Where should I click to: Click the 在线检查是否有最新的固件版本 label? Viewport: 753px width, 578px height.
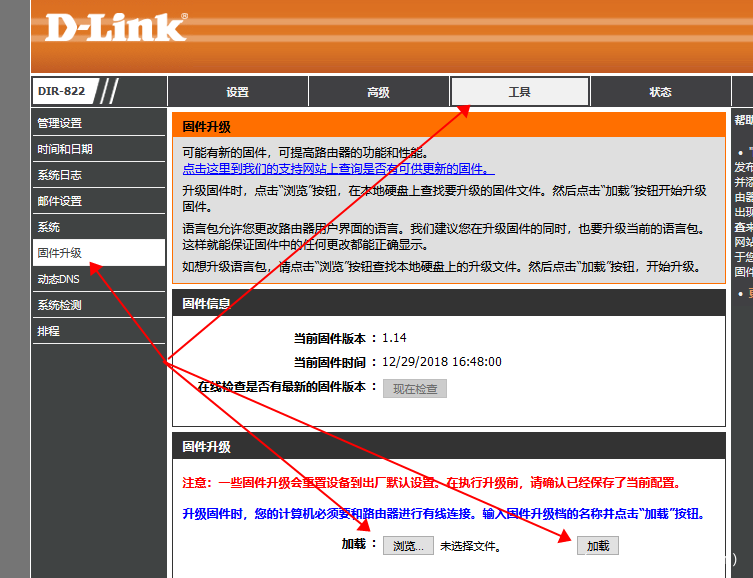coord(282,387)
